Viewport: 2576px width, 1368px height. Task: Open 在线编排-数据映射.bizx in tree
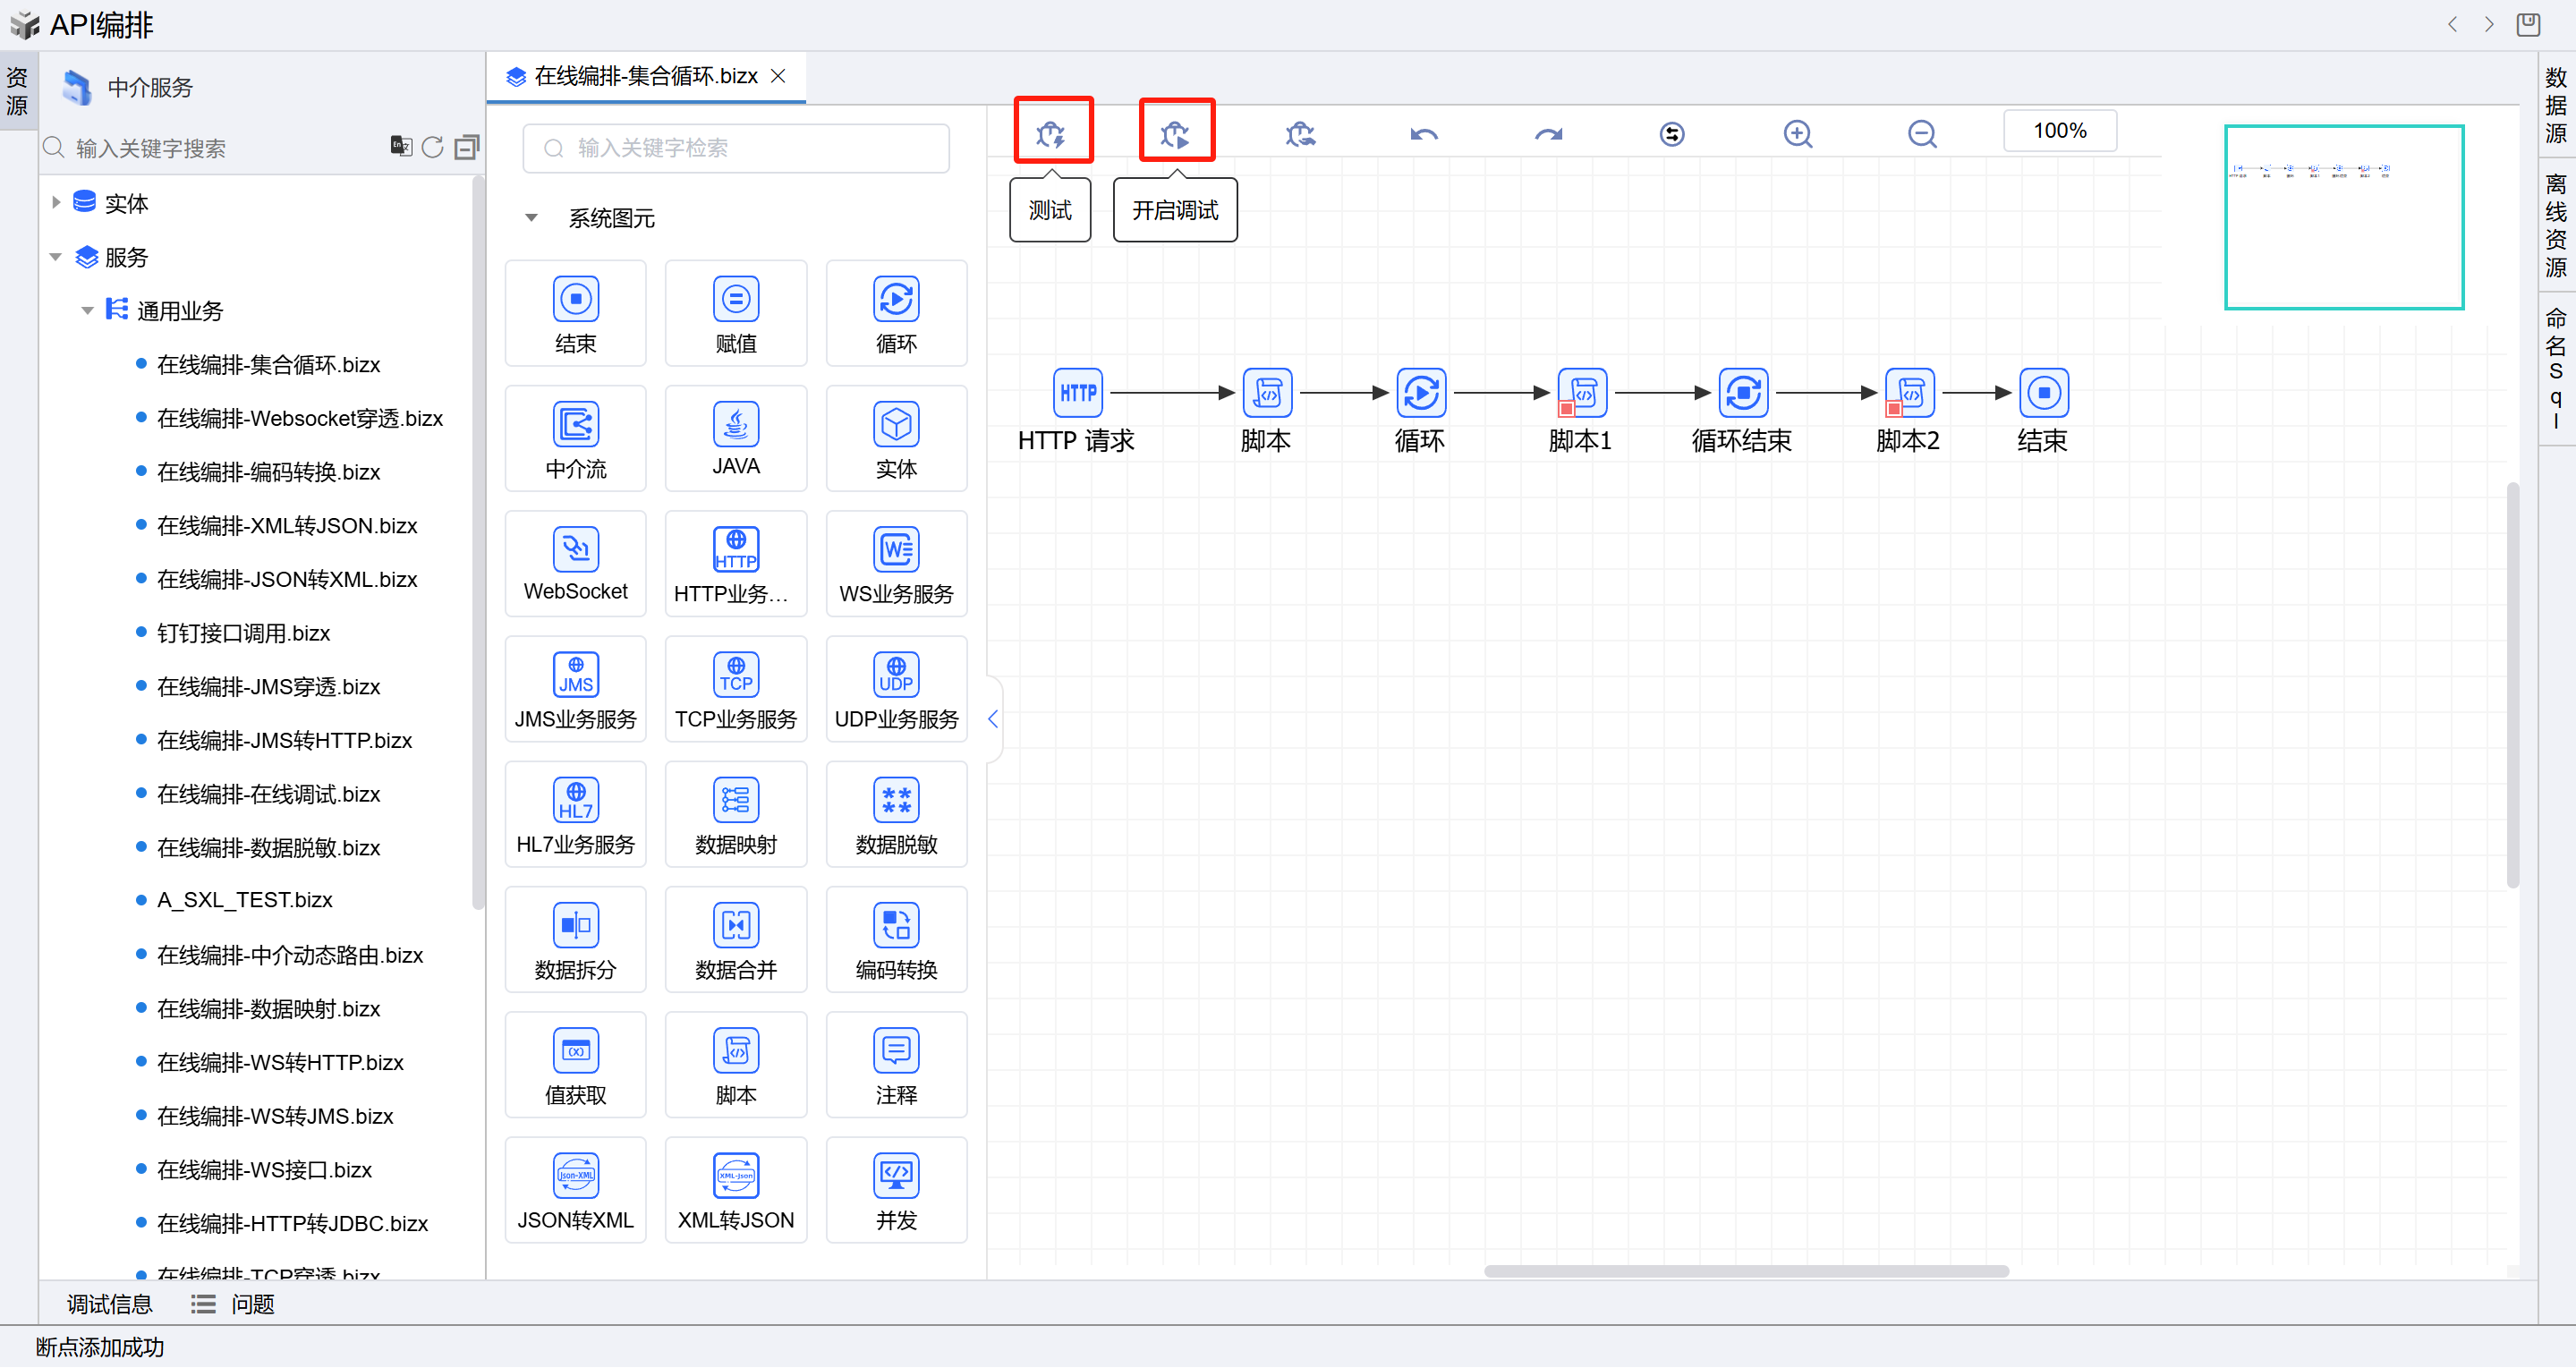(x=268, y=1008)
